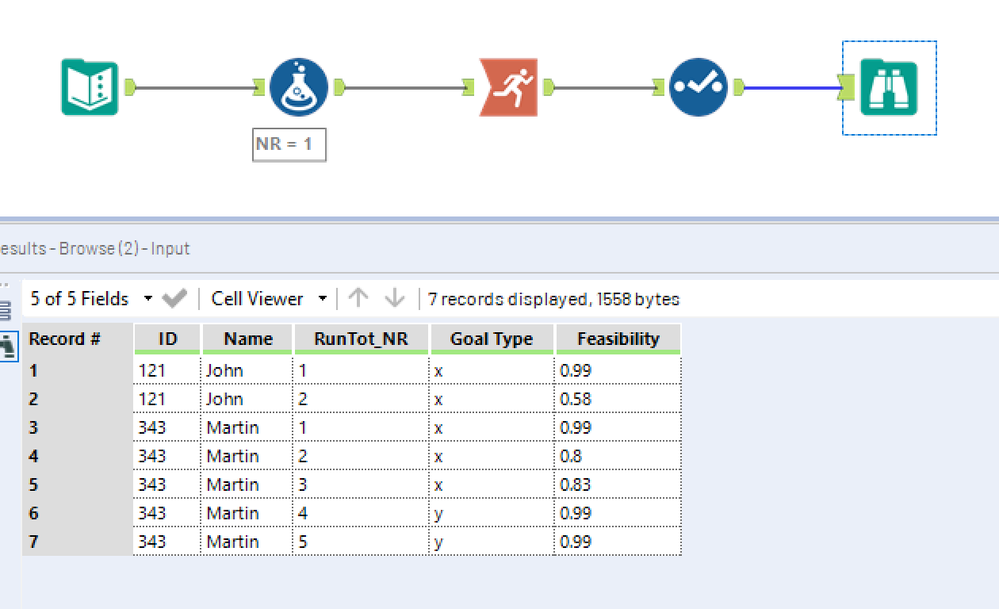Click the 0.83 Feasibility cell

pos(618,485)
